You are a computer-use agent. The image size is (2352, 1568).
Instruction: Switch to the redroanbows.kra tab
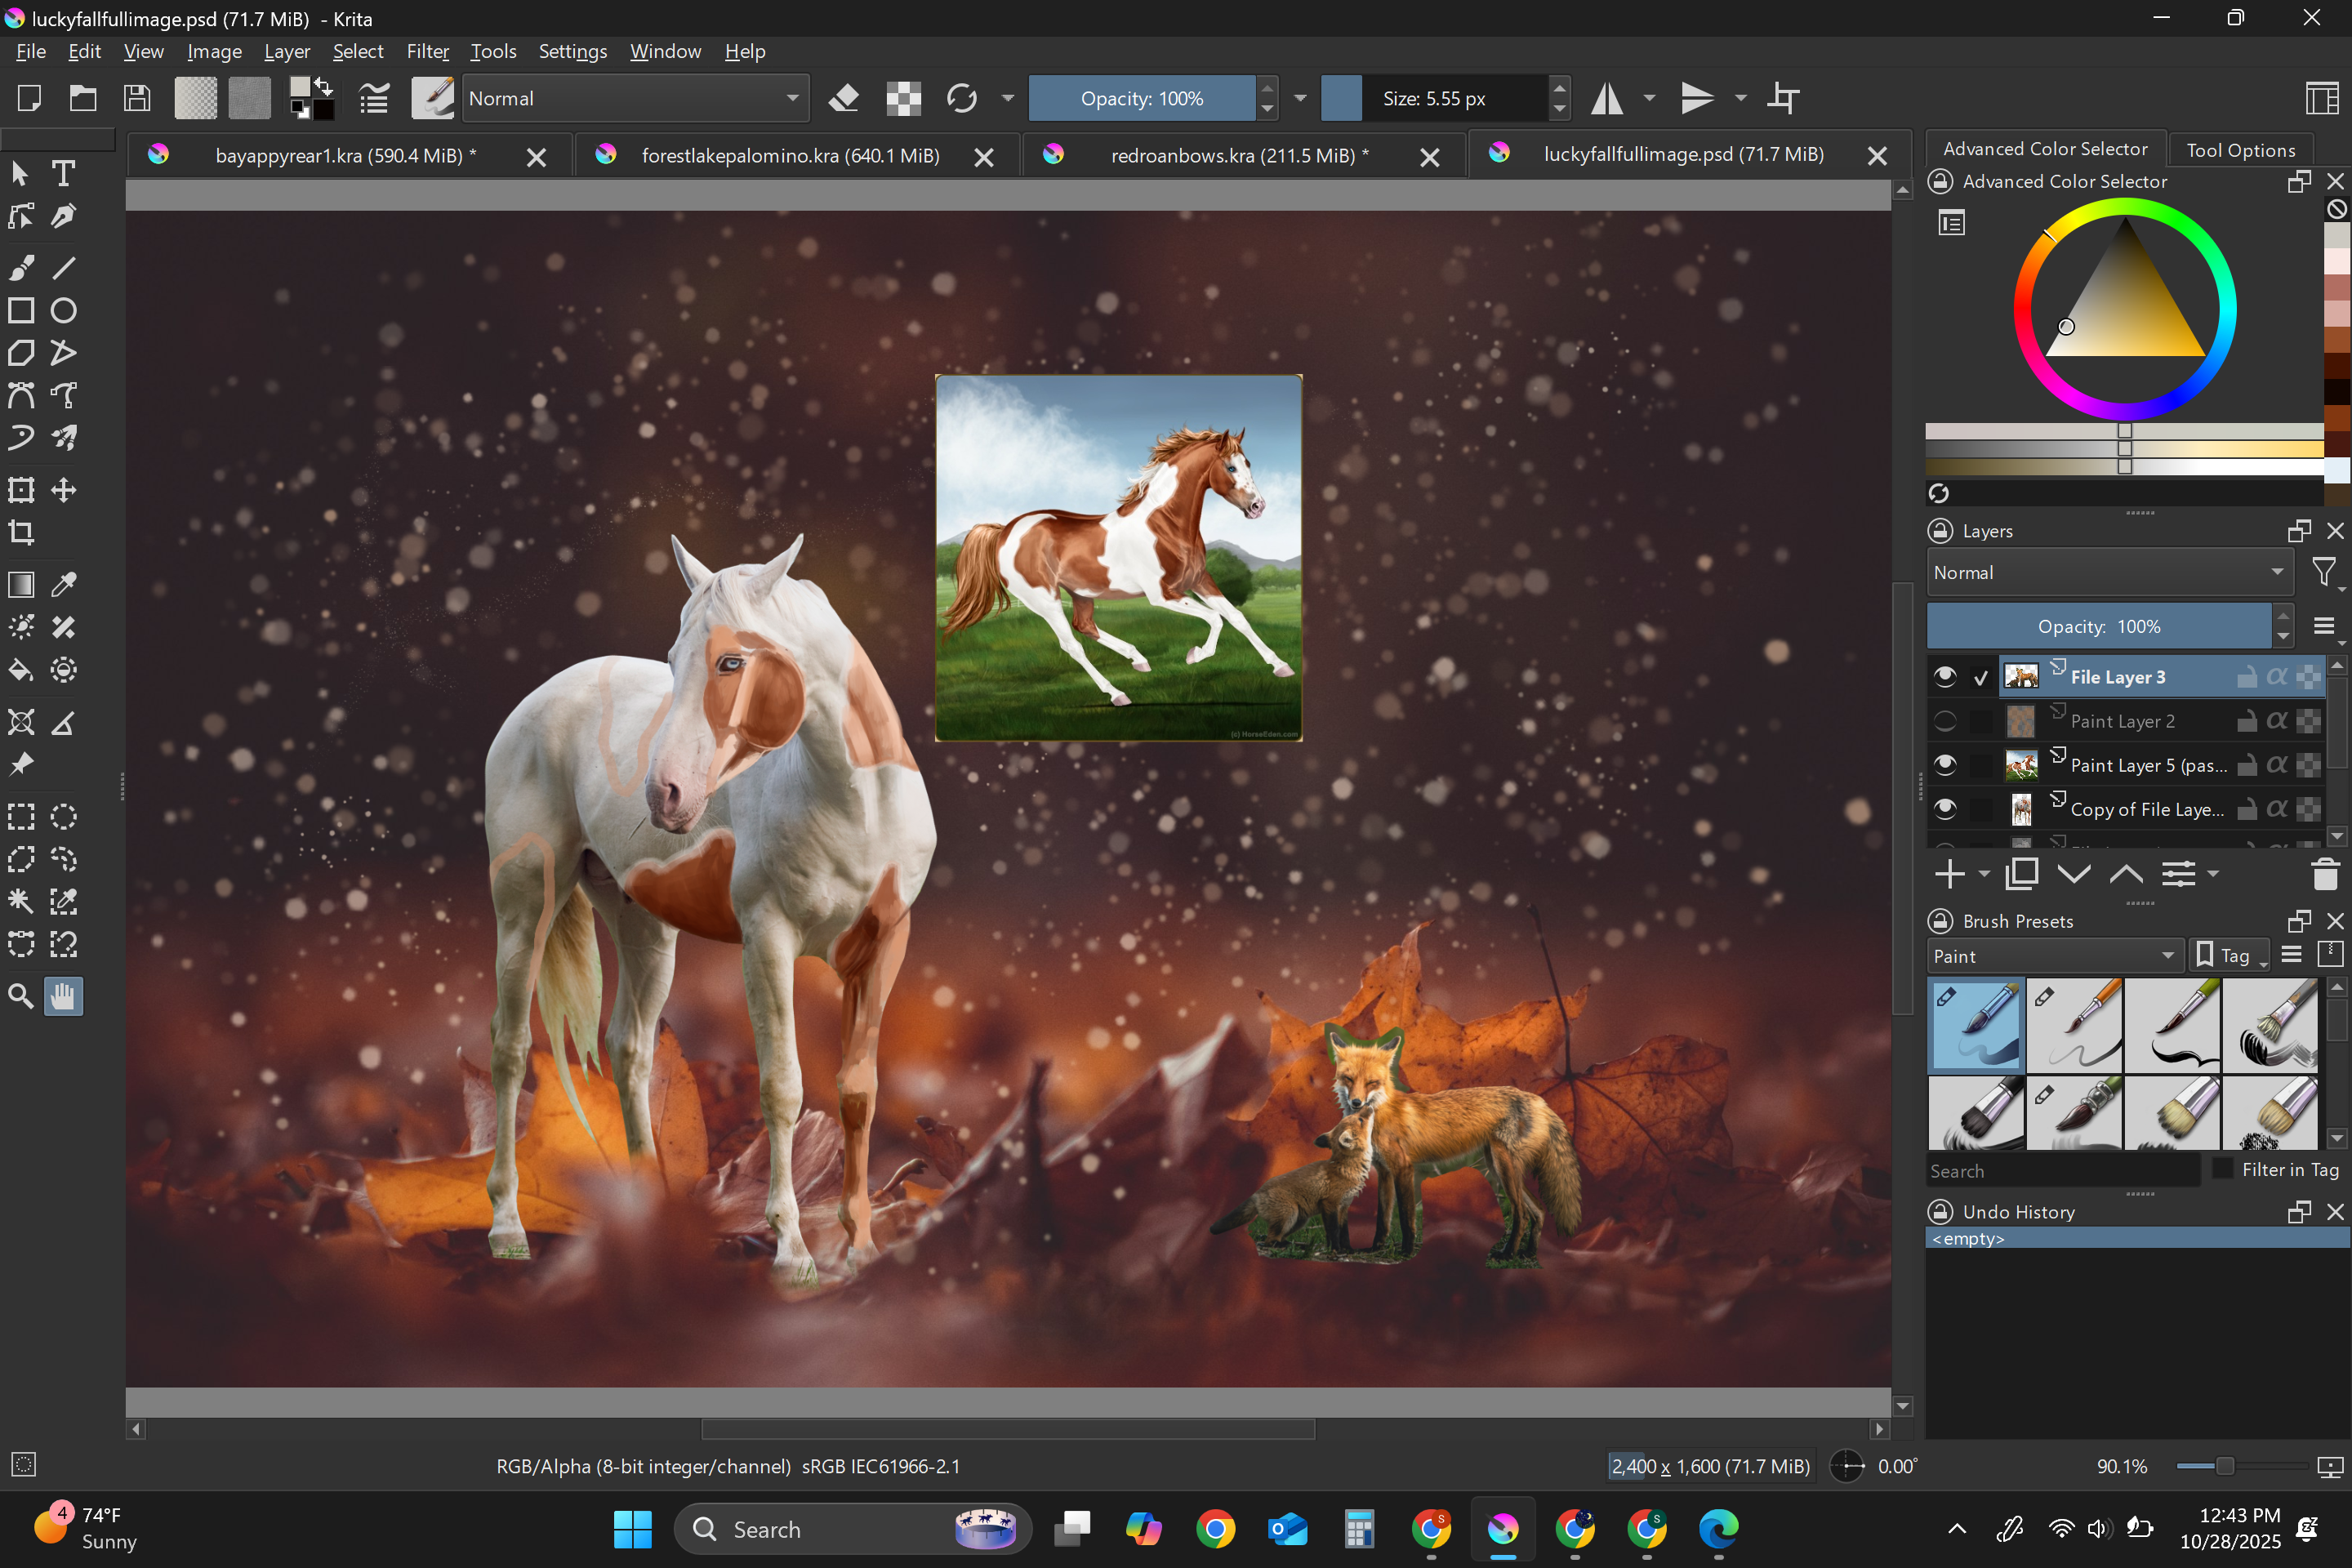coord(1238,156)
